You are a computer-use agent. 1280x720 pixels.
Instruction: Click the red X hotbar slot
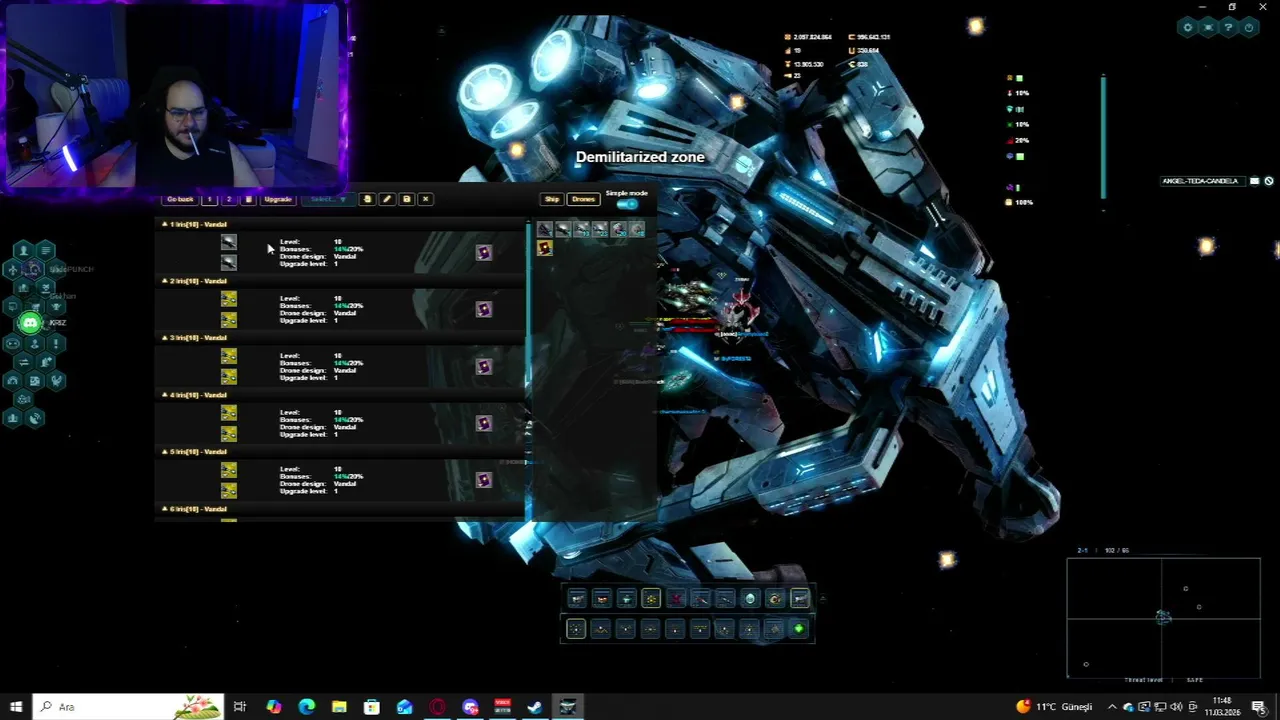click(676, 599)
